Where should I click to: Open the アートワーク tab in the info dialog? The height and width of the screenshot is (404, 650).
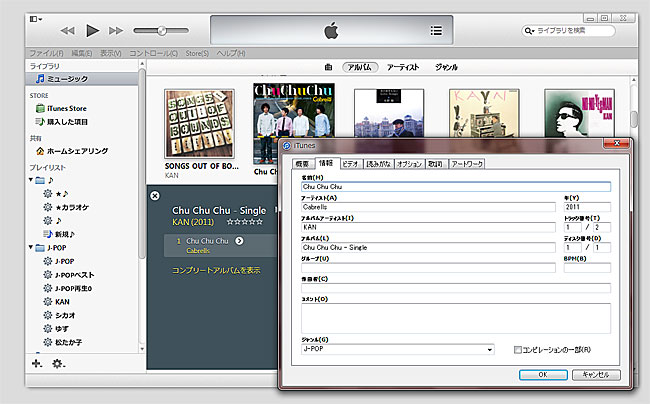467,164
